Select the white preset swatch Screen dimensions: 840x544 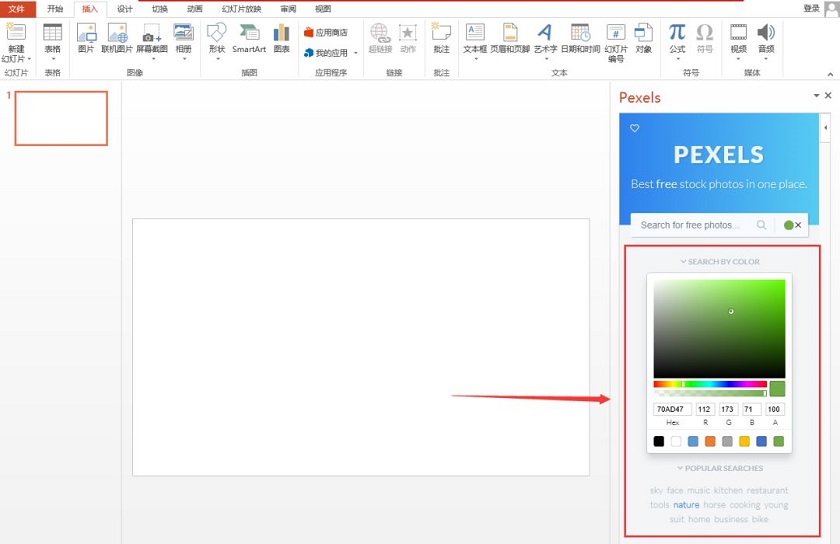(676, 441)
